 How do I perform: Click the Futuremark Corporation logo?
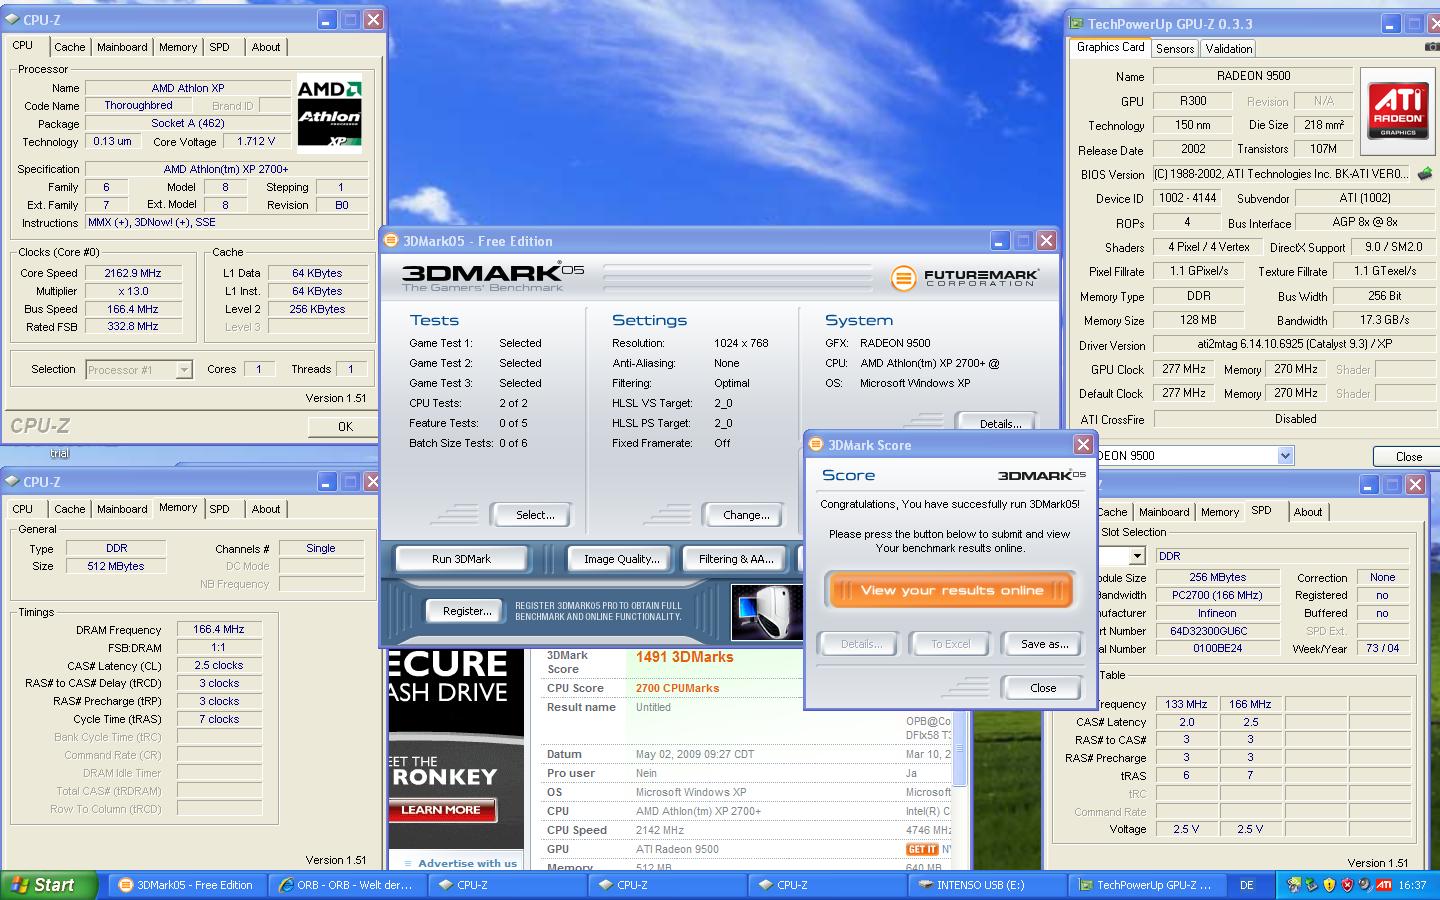965,277
